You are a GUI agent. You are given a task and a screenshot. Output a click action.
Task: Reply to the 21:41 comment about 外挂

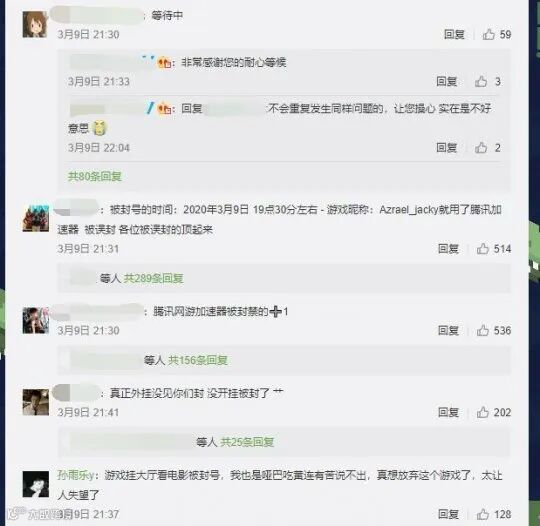[x=448, y=412]
